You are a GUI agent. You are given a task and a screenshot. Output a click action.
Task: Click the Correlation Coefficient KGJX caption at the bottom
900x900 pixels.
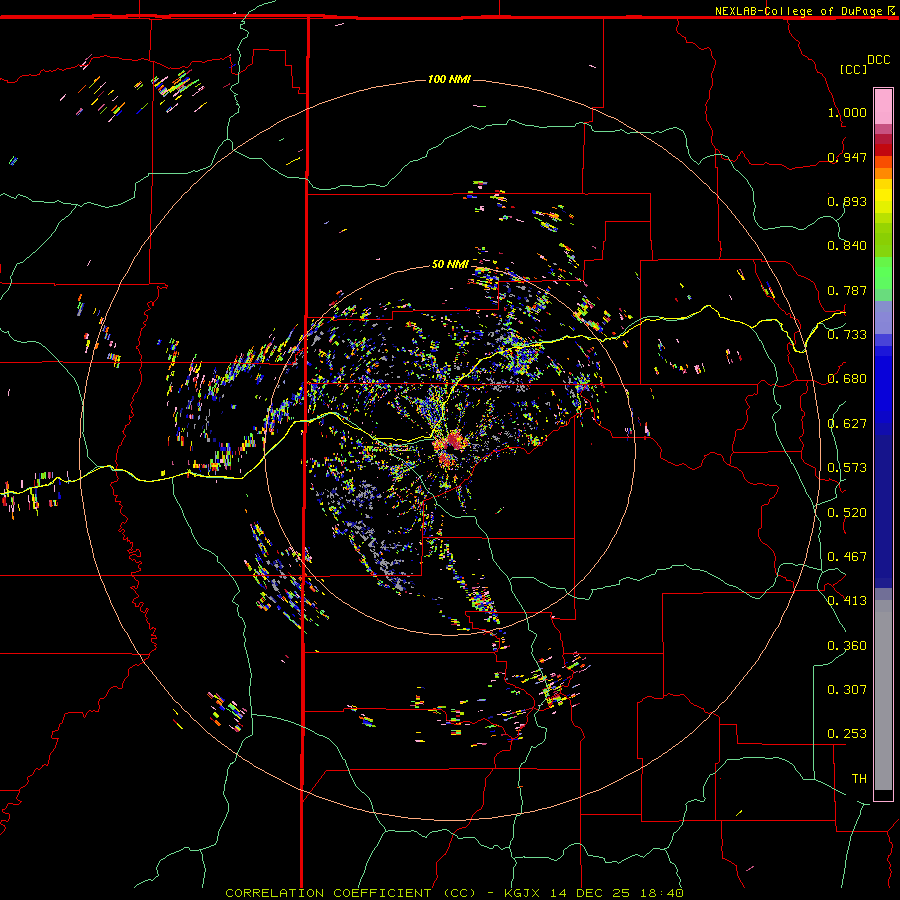(x=454, y=893)
